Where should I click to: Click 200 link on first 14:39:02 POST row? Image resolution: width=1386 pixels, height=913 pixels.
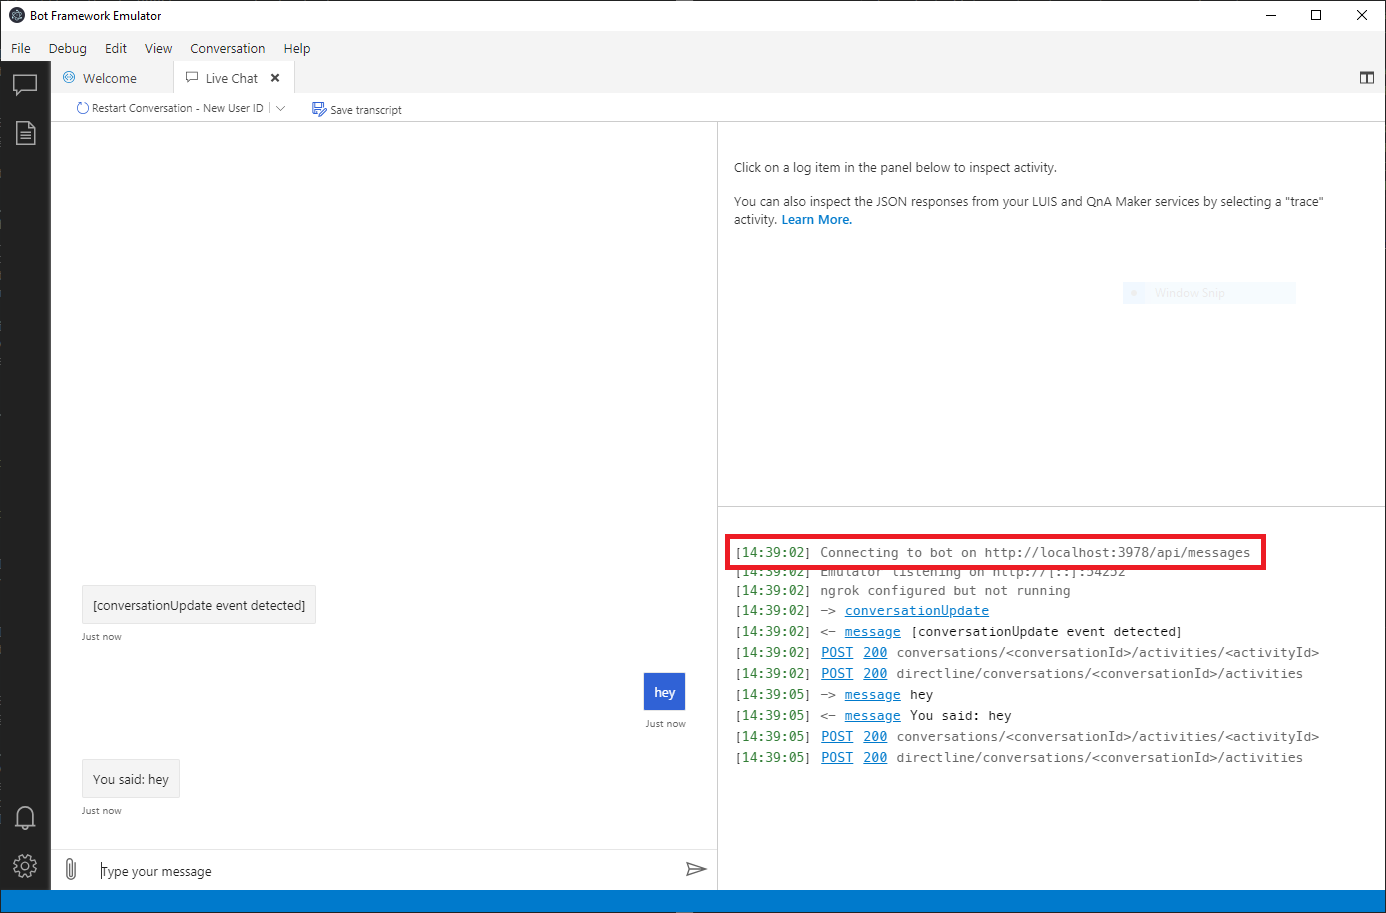(875, 653)
